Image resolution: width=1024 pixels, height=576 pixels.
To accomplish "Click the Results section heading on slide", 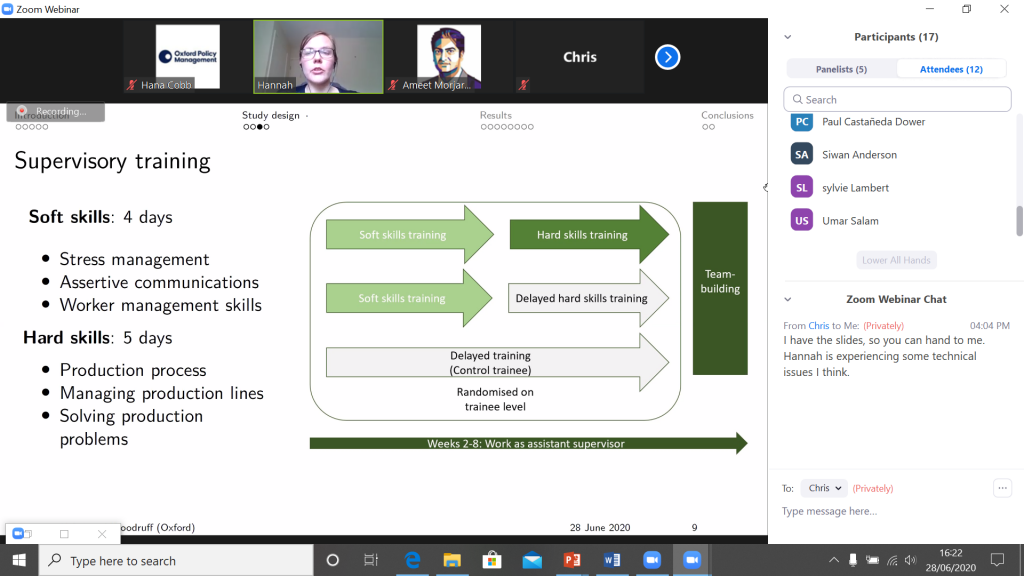I will 496,115.
